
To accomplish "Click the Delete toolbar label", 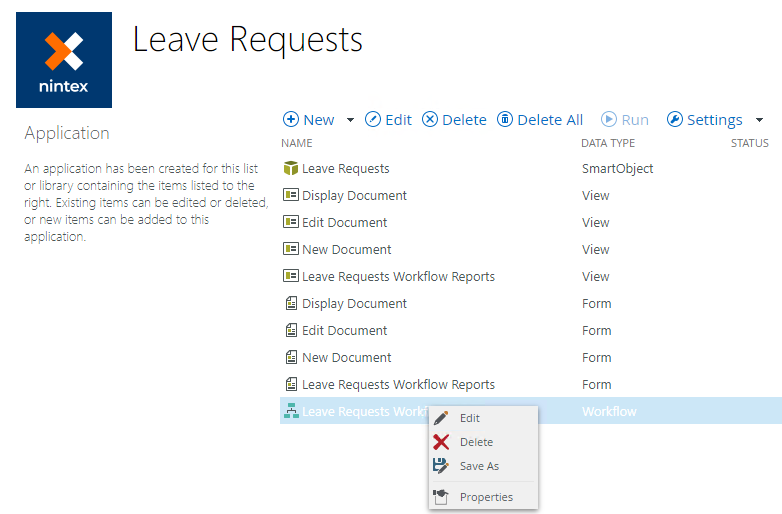I will 464,120.
